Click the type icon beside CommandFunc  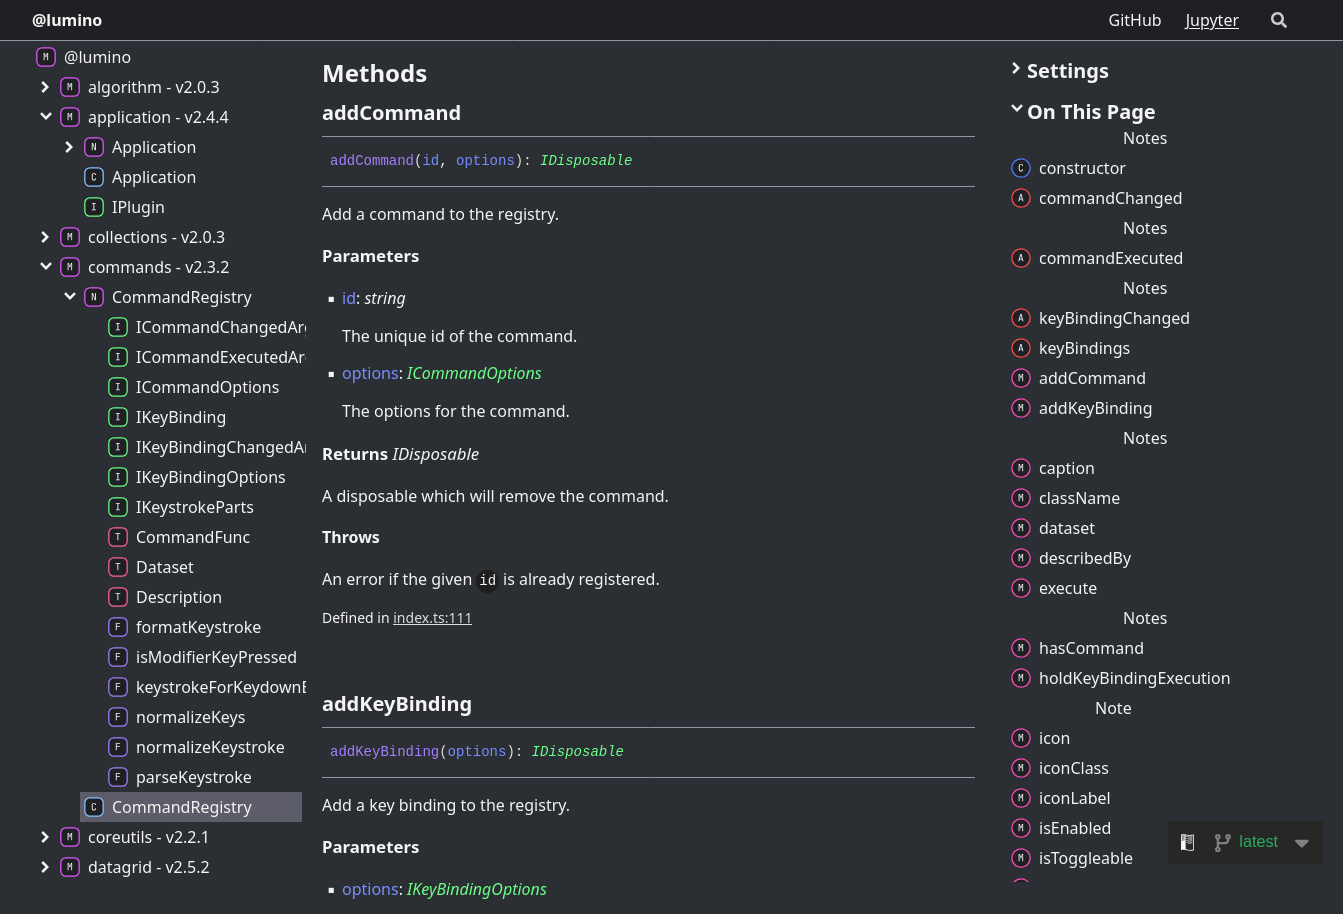pyautogui.click(x=118, y=537)
